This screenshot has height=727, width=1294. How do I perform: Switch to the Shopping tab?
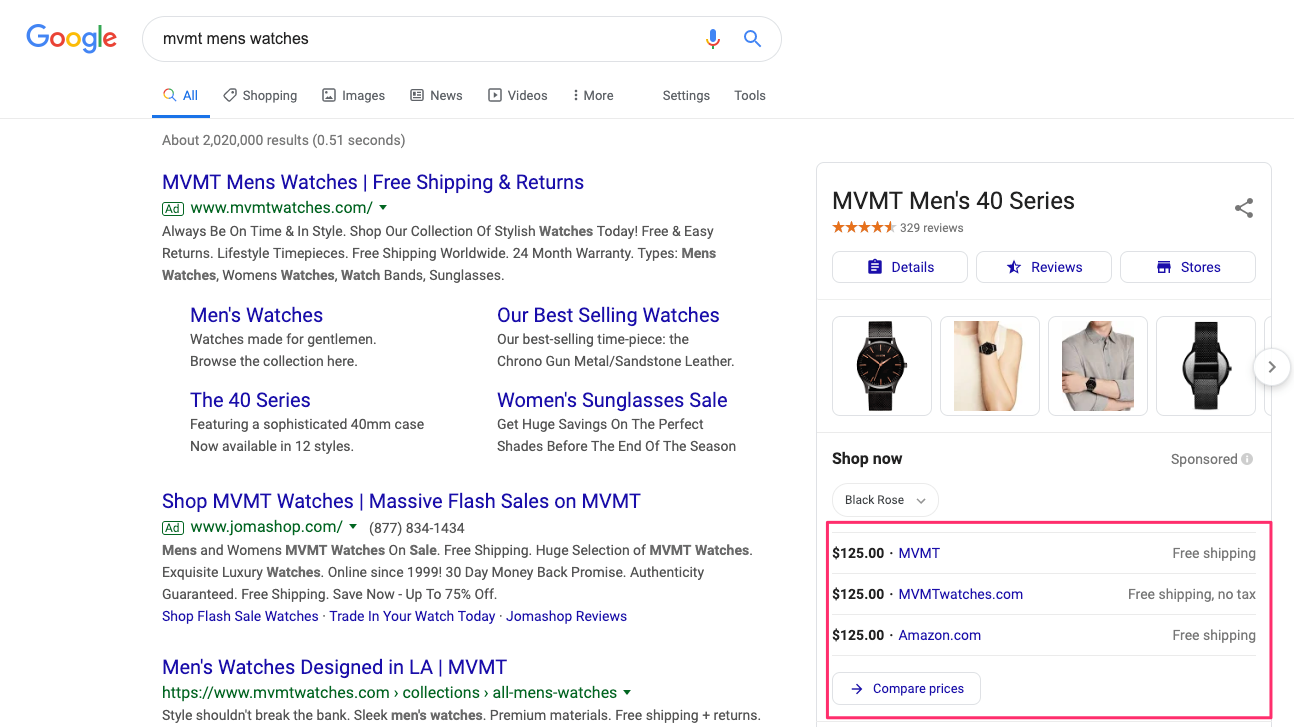point(260,96)
